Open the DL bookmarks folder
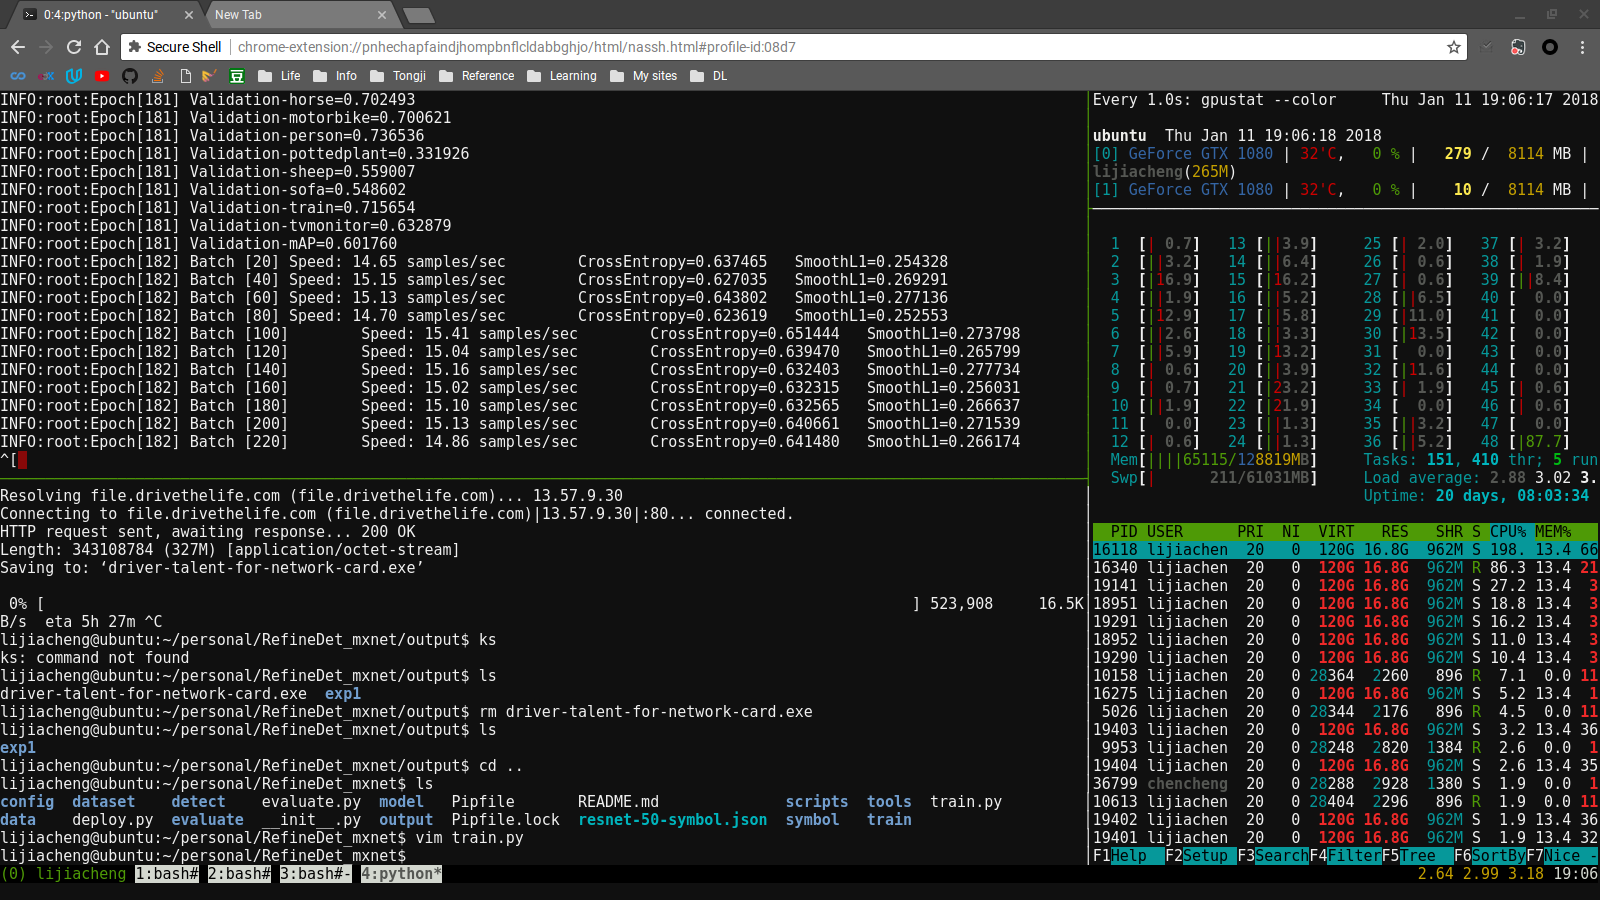This screenshot has height=900, width=1600. tap(709, 76)
